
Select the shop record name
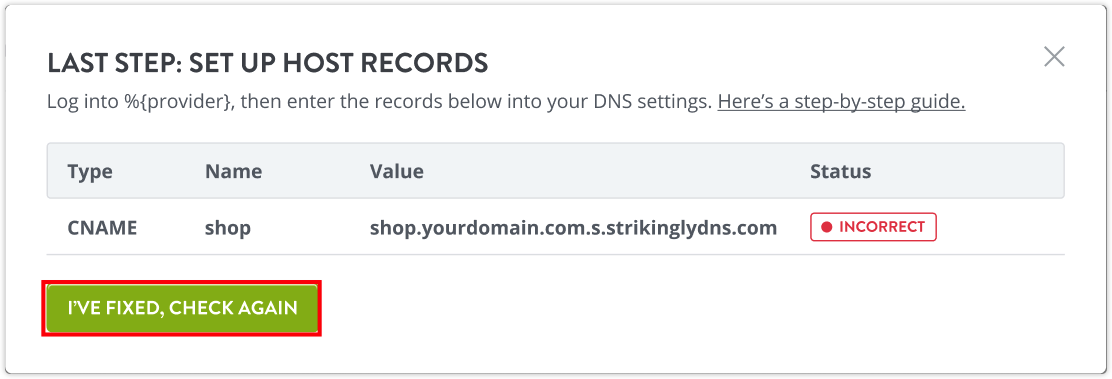(228, 228)
